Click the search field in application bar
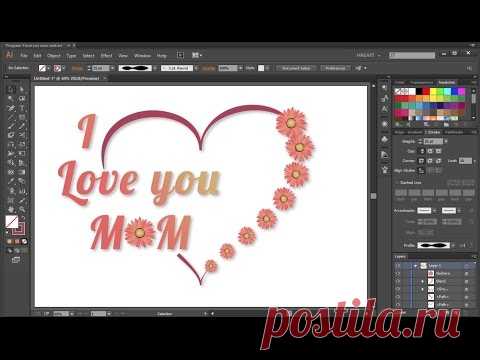480x360 pixels. click(412, 55)
